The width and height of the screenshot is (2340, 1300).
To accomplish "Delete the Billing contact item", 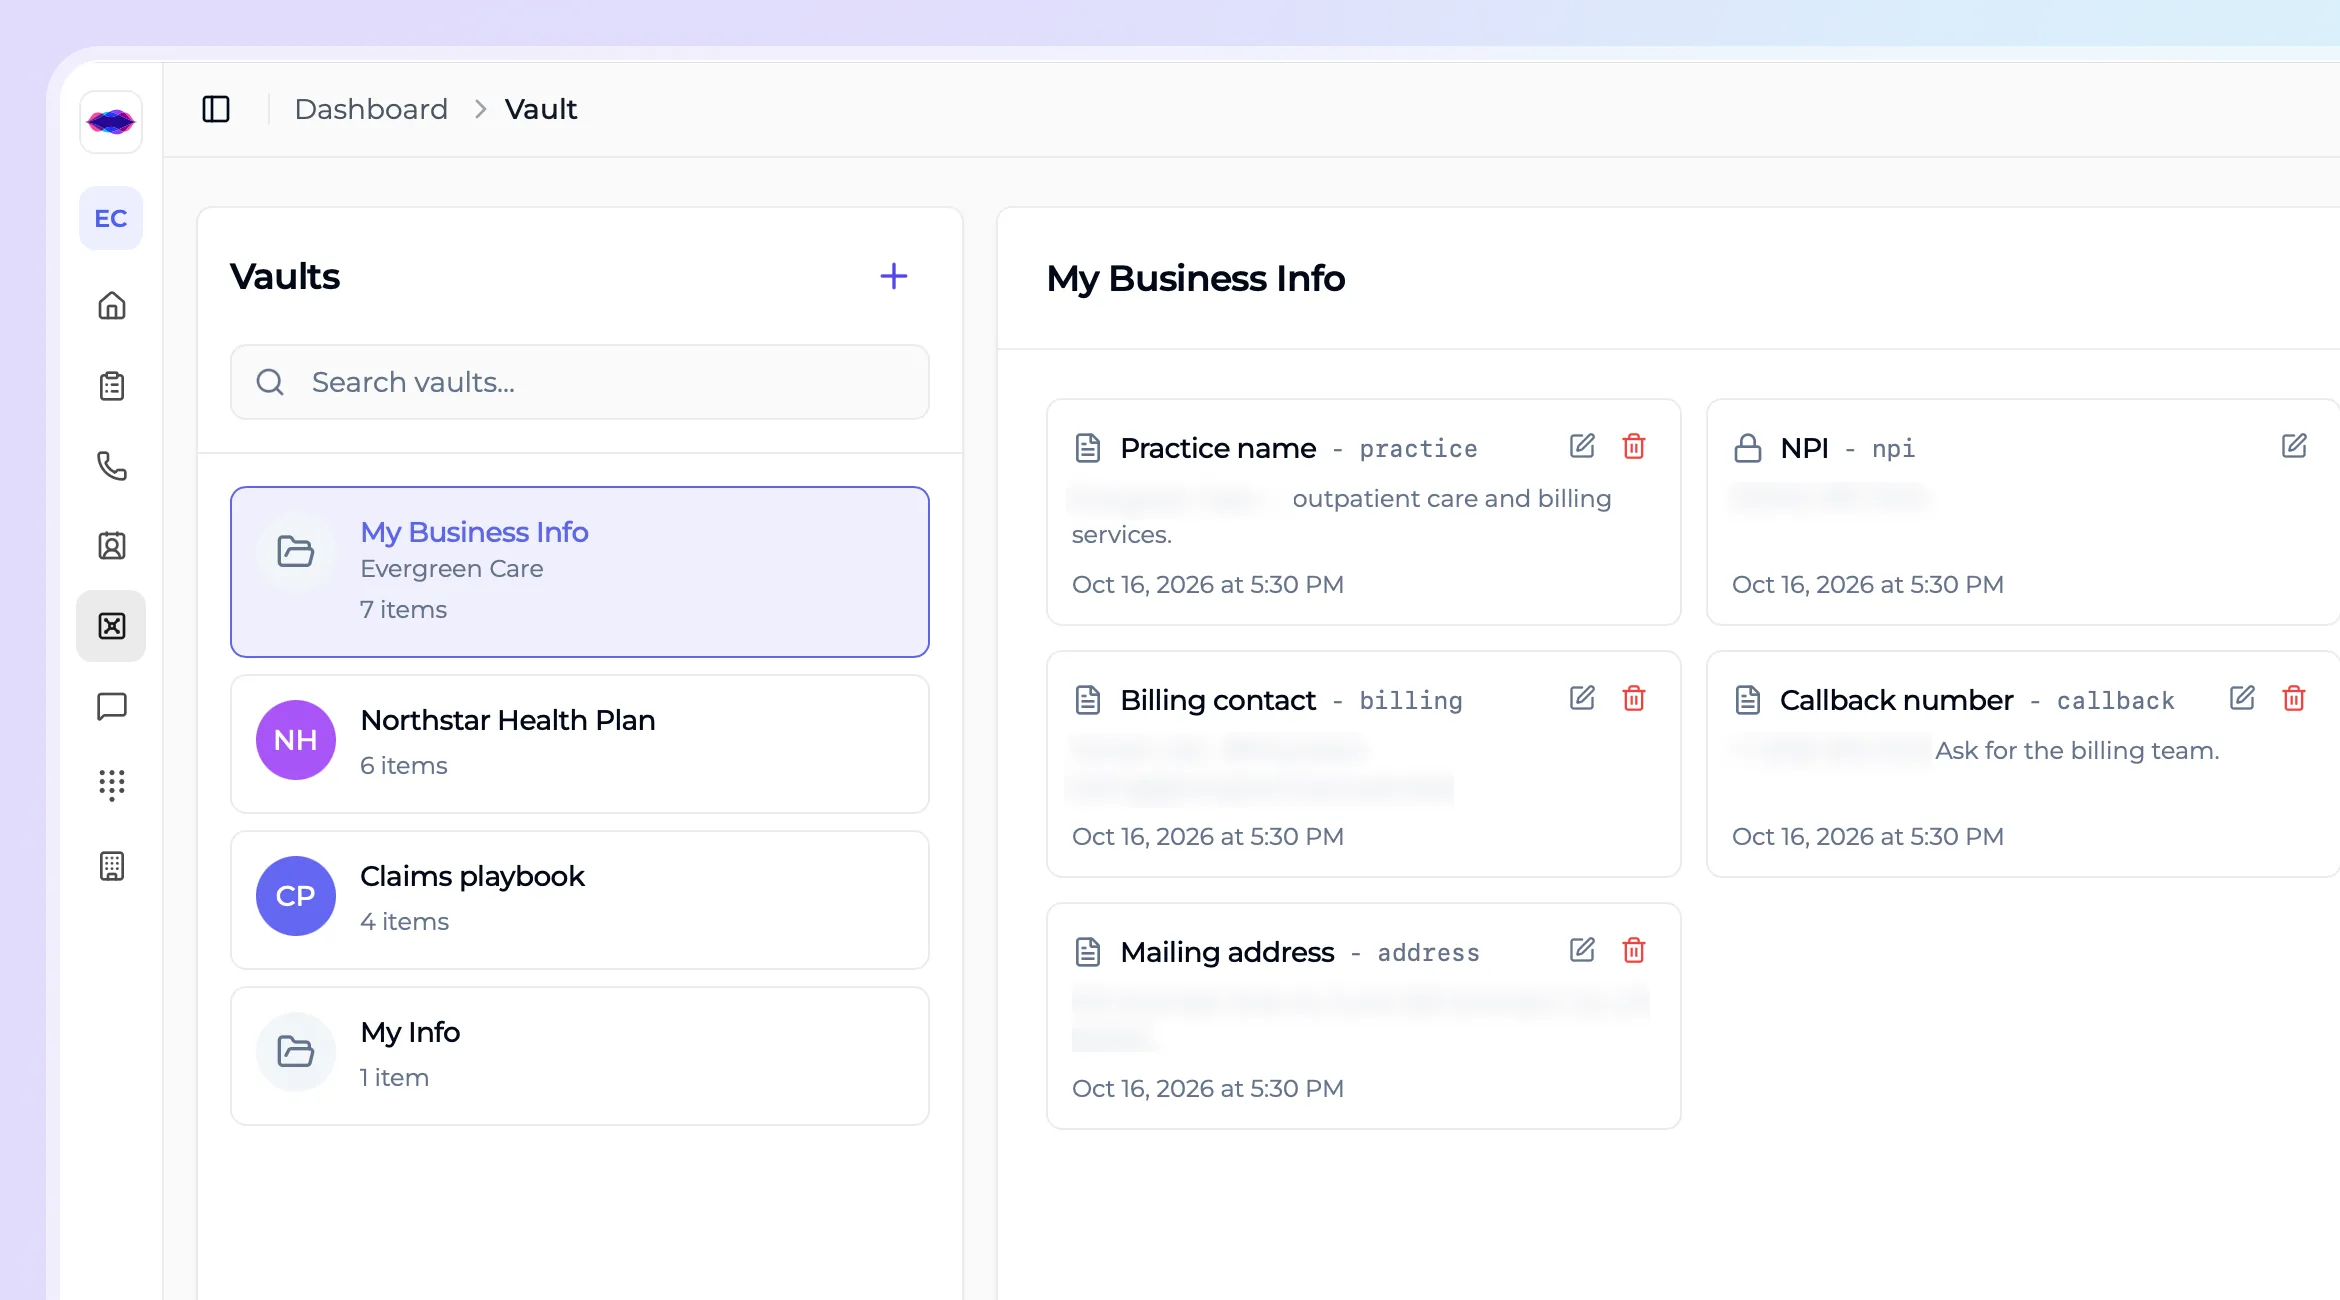I will pos(1634,698).
